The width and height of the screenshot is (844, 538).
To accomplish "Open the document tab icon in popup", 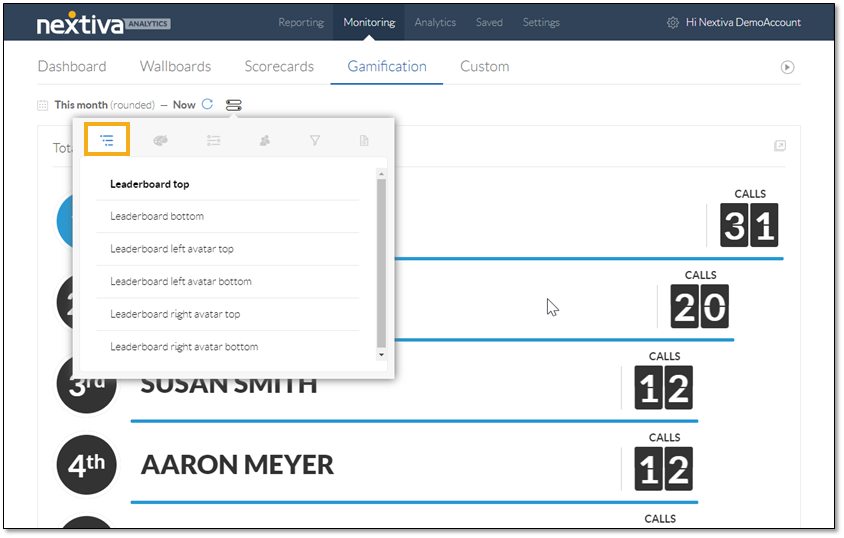I will pyautogui.click(x=364, y=140).
